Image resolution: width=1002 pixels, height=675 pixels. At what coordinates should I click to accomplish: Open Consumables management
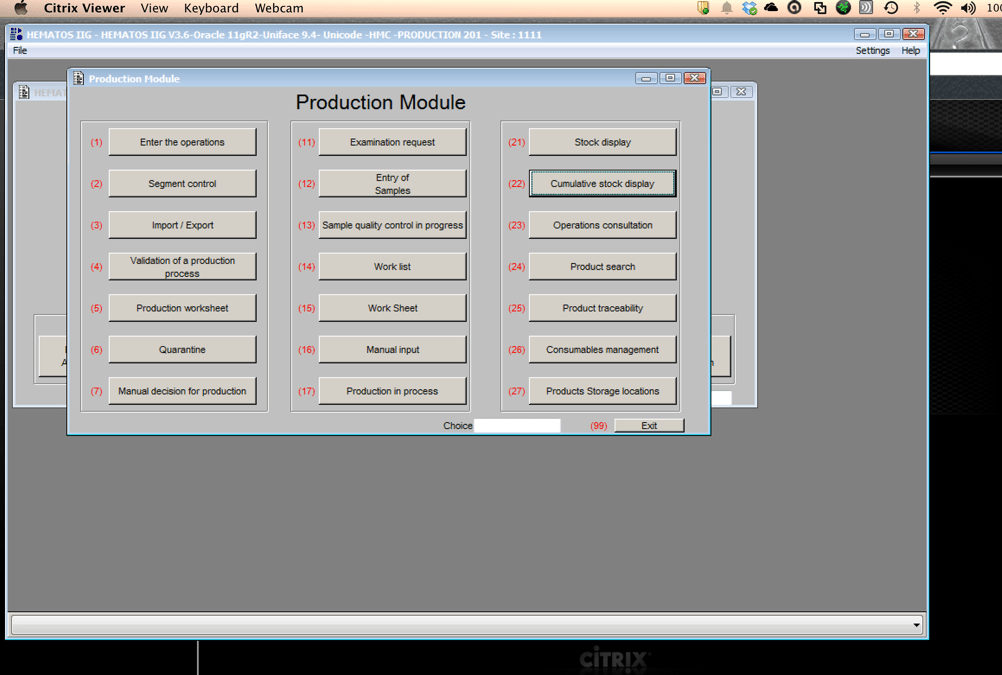tap(602, 350)
